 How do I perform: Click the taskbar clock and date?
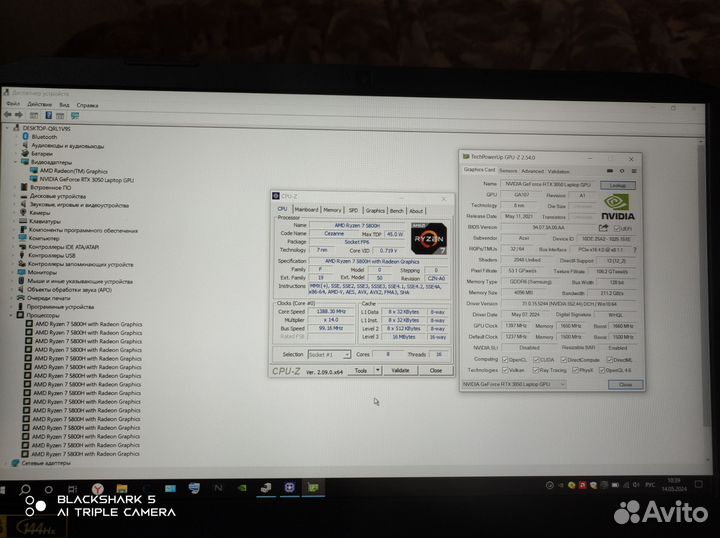pyautogui.click(x=674, y=485)
